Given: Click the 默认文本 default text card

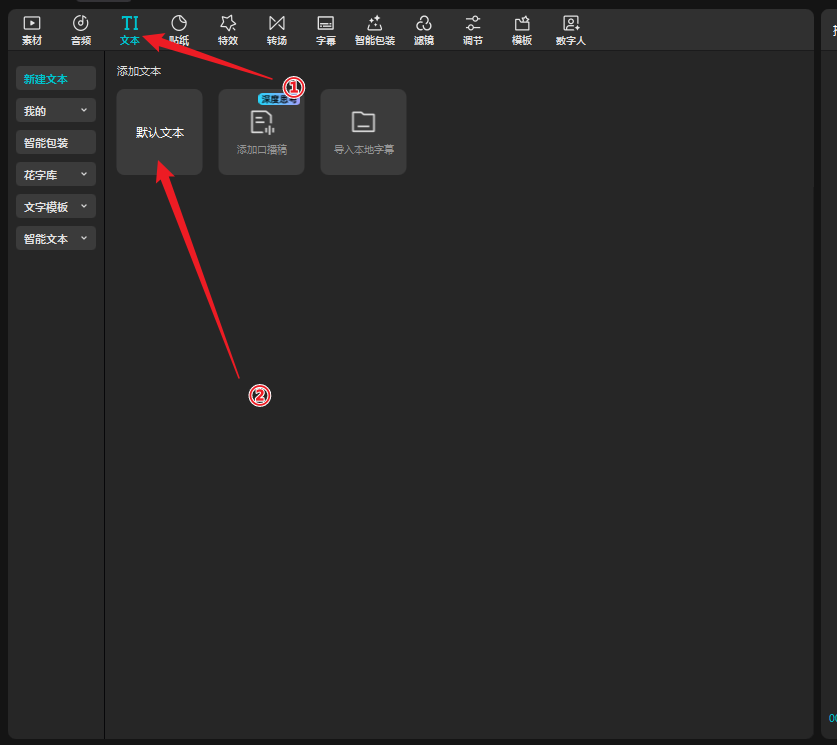Looking at the screenshot, I should (x=160, y=132).
